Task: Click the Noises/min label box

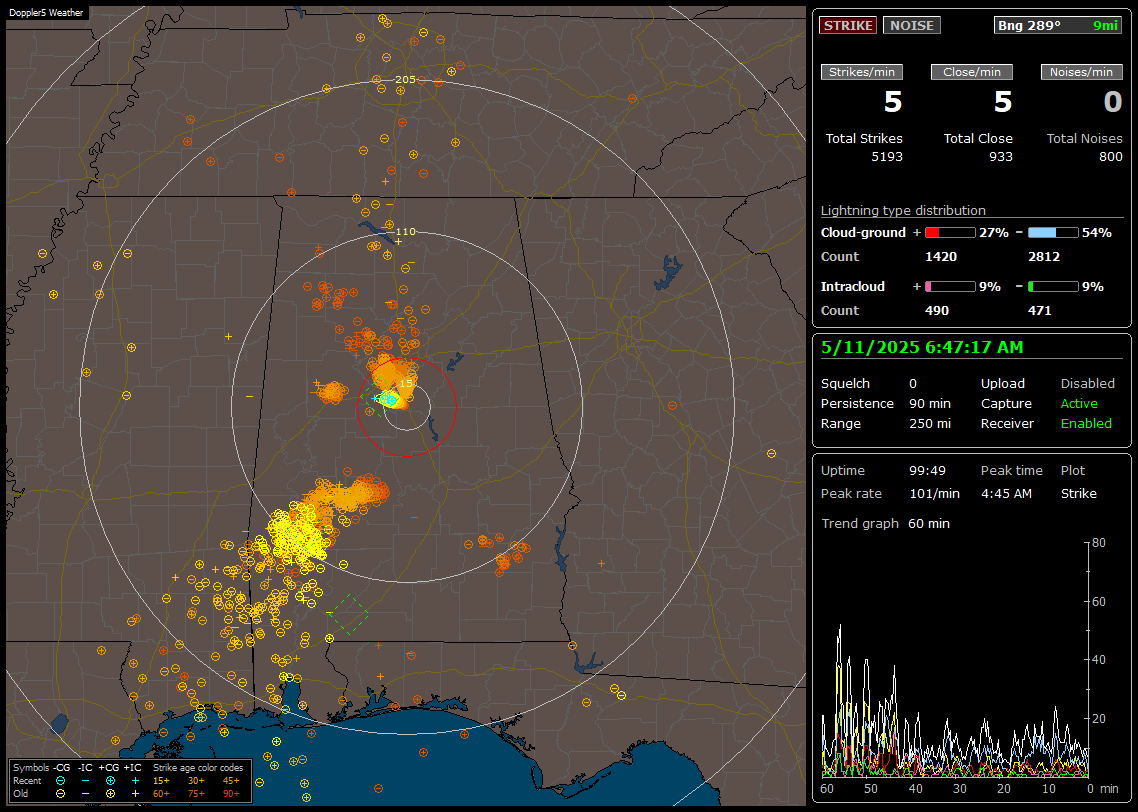Action: [1081, 72]
